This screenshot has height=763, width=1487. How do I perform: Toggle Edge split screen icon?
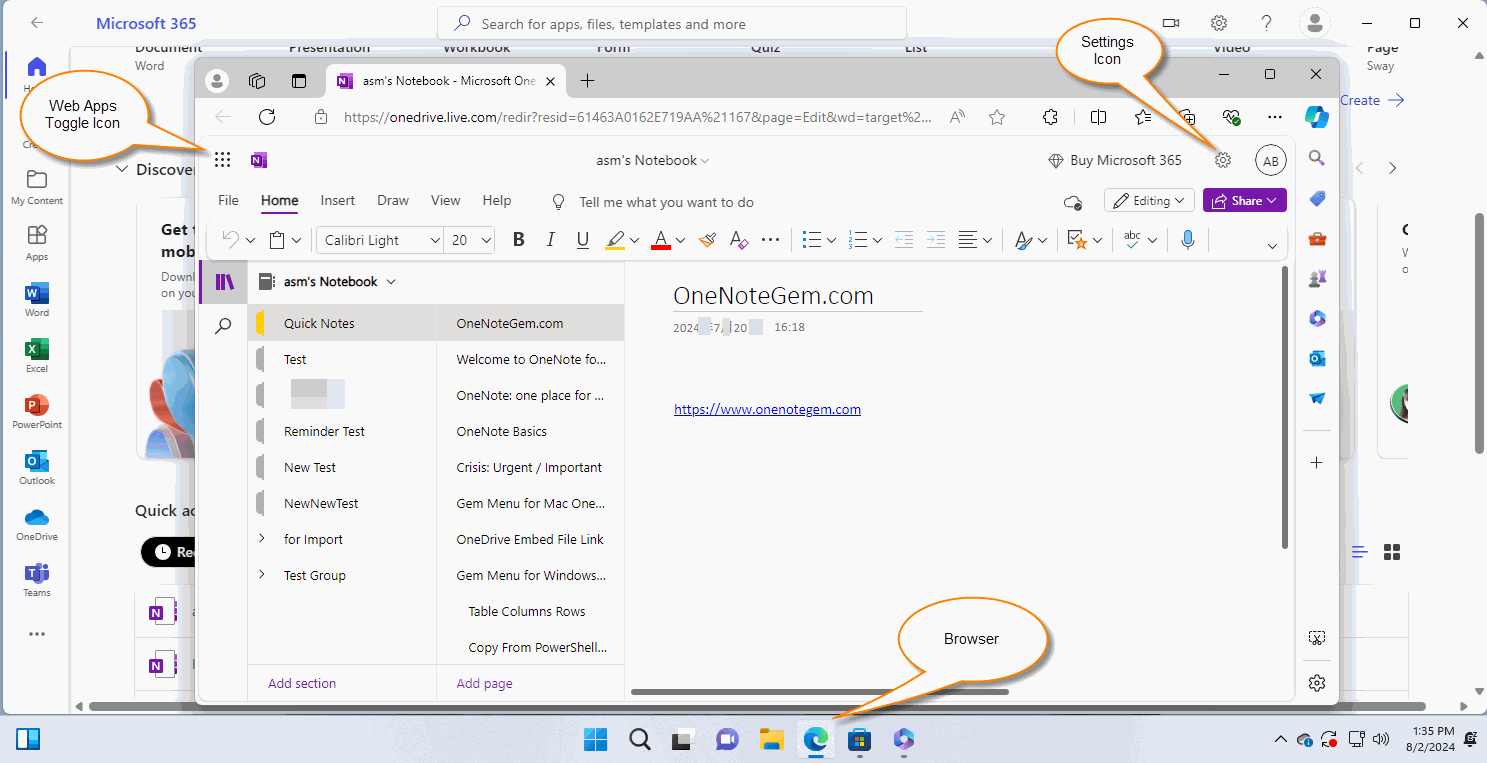[x=1098, y=117]
